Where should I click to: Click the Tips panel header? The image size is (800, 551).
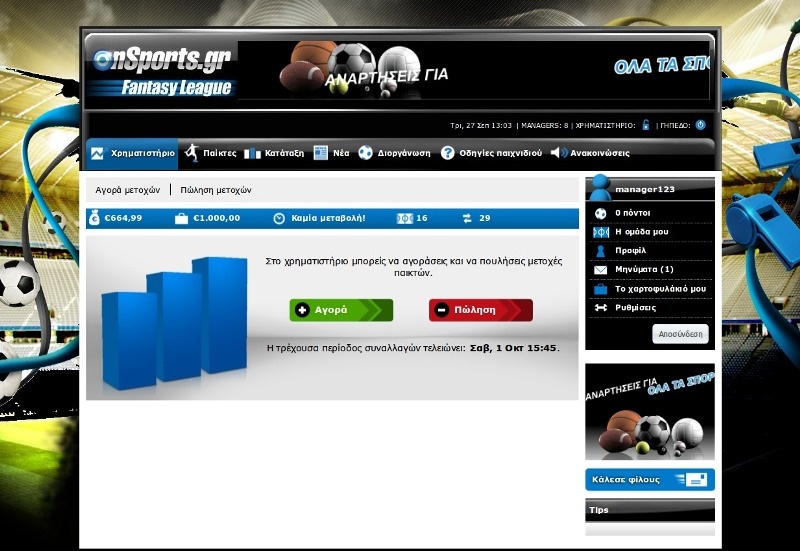point(650,510)
